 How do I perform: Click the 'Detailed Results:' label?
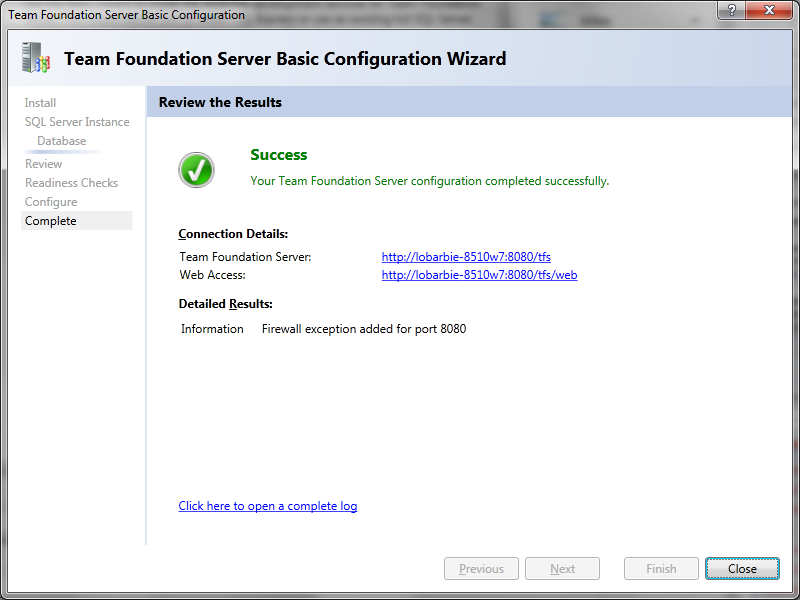[x=226, y=304]
